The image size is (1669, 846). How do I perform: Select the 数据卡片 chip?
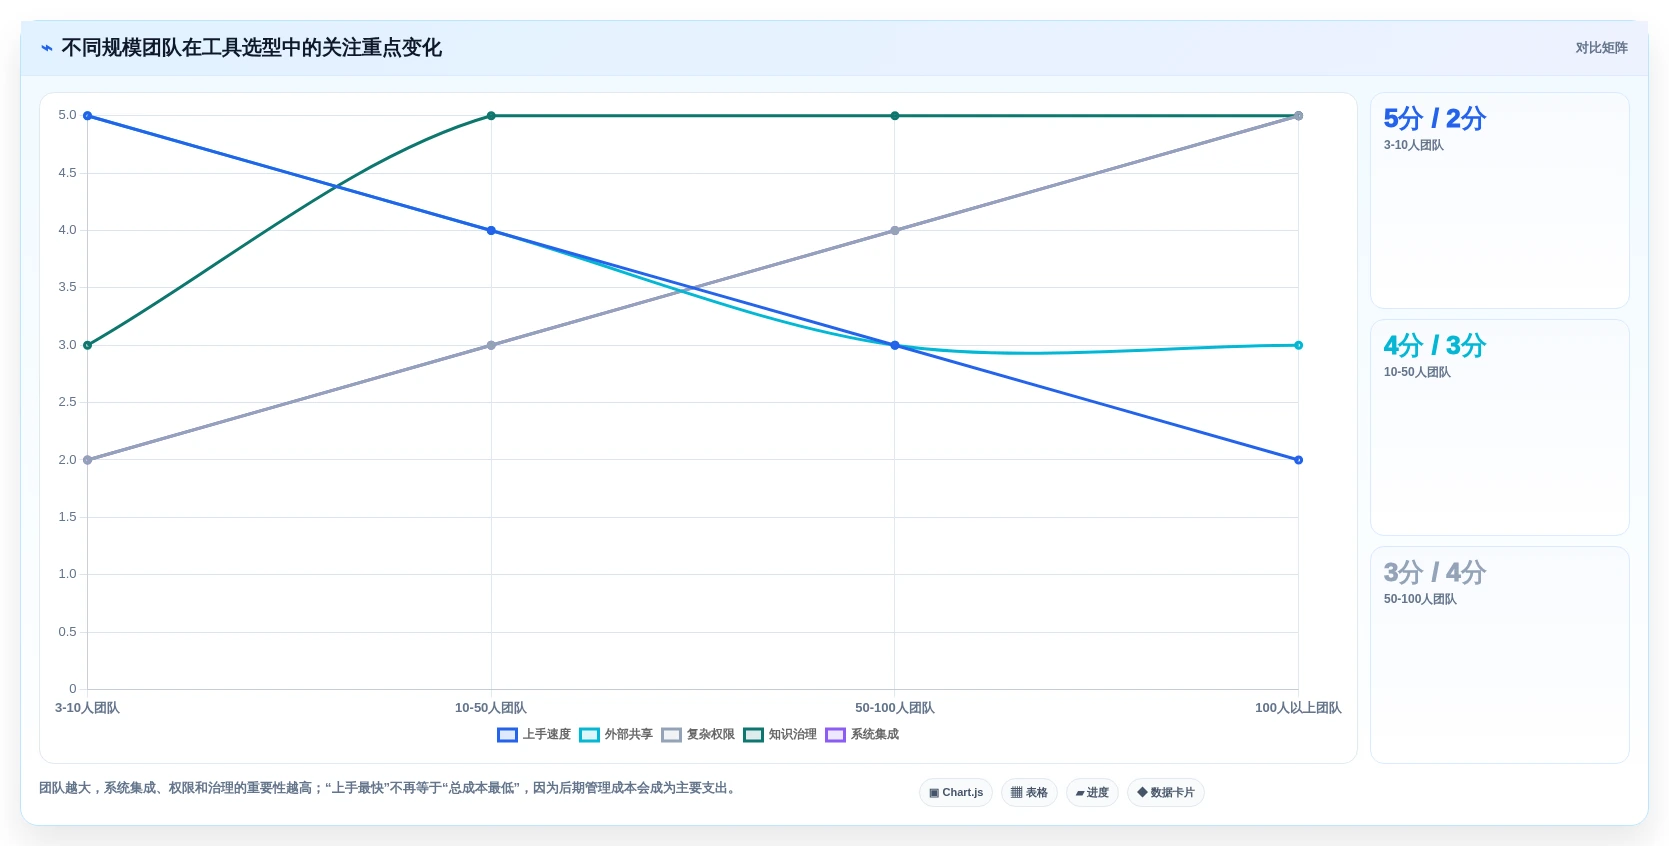point(1166,793)
